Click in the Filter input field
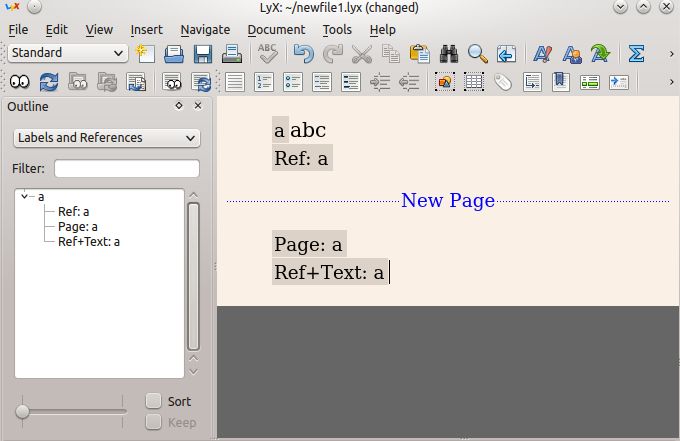The width and height of the screenshot is (680, 441). [x=127, y=168]
